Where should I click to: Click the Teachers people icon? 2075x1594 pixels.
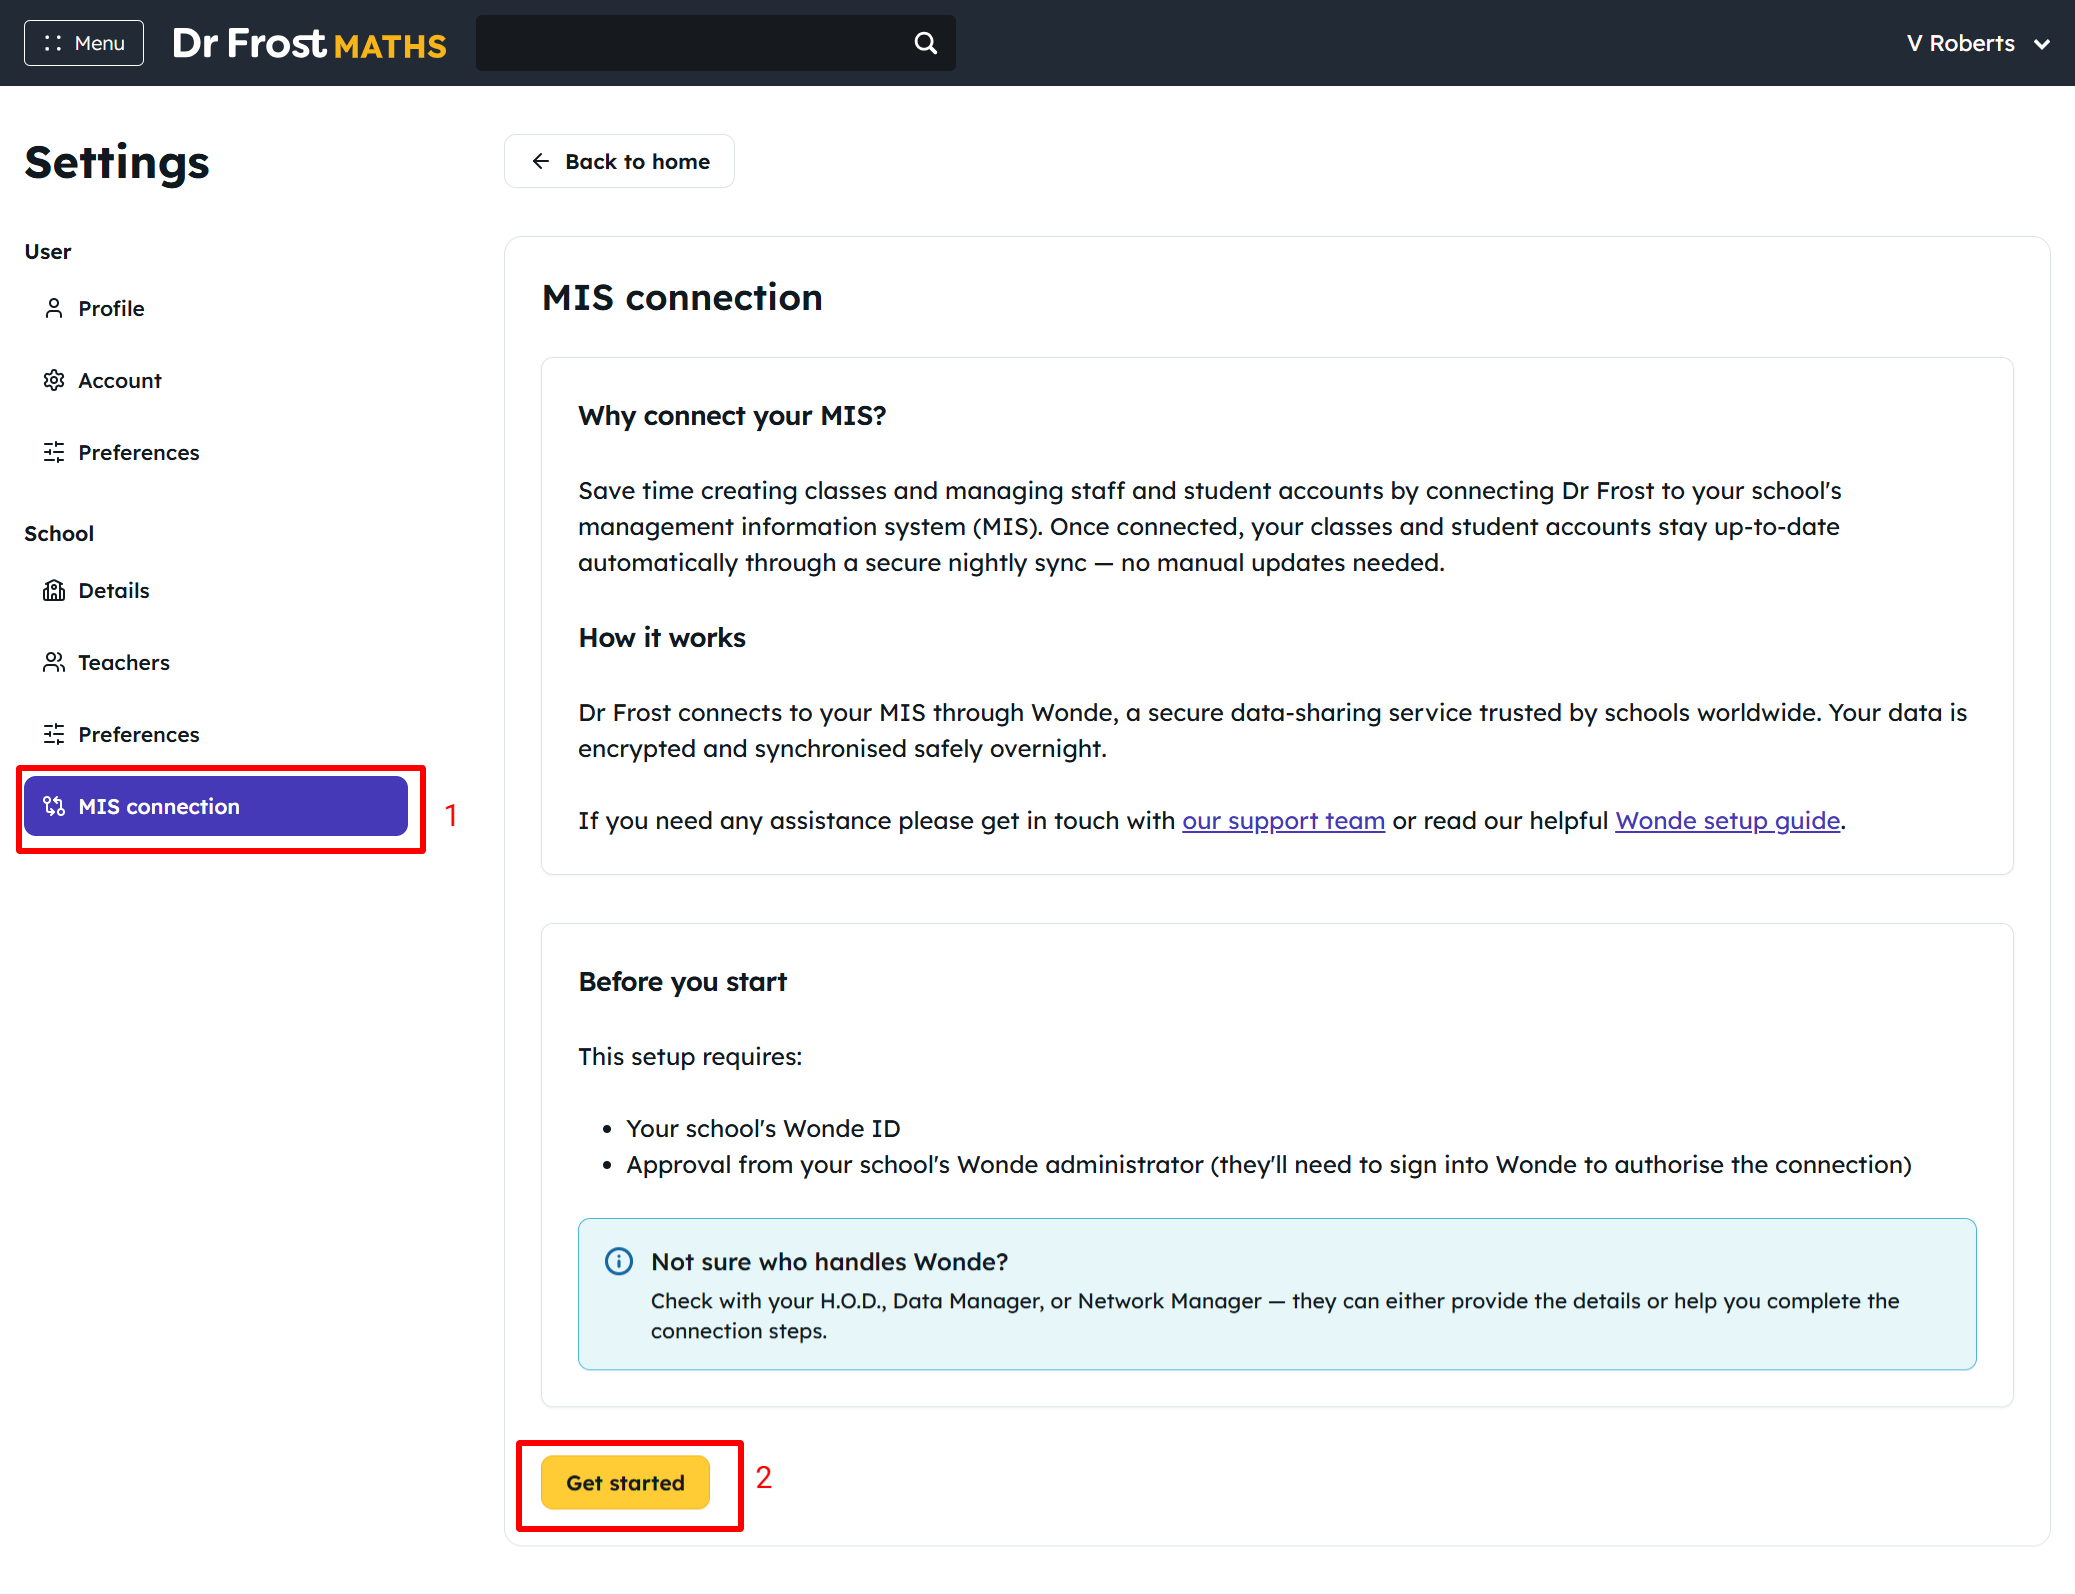click(x=54, y=662)
